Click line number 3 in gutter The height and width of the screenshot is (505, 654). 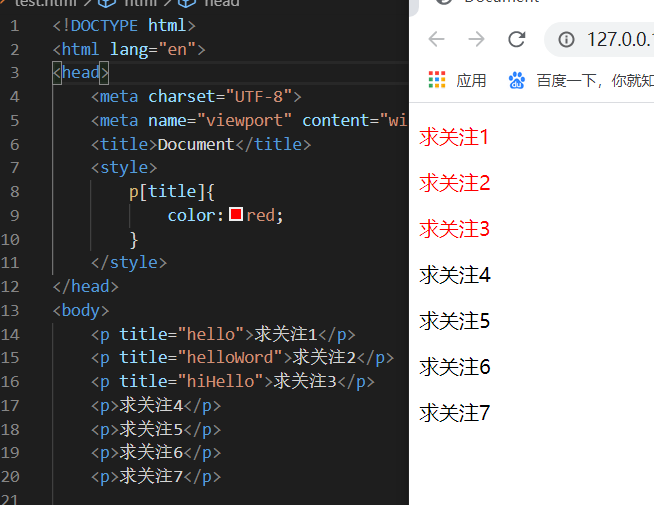pos(15,73)
